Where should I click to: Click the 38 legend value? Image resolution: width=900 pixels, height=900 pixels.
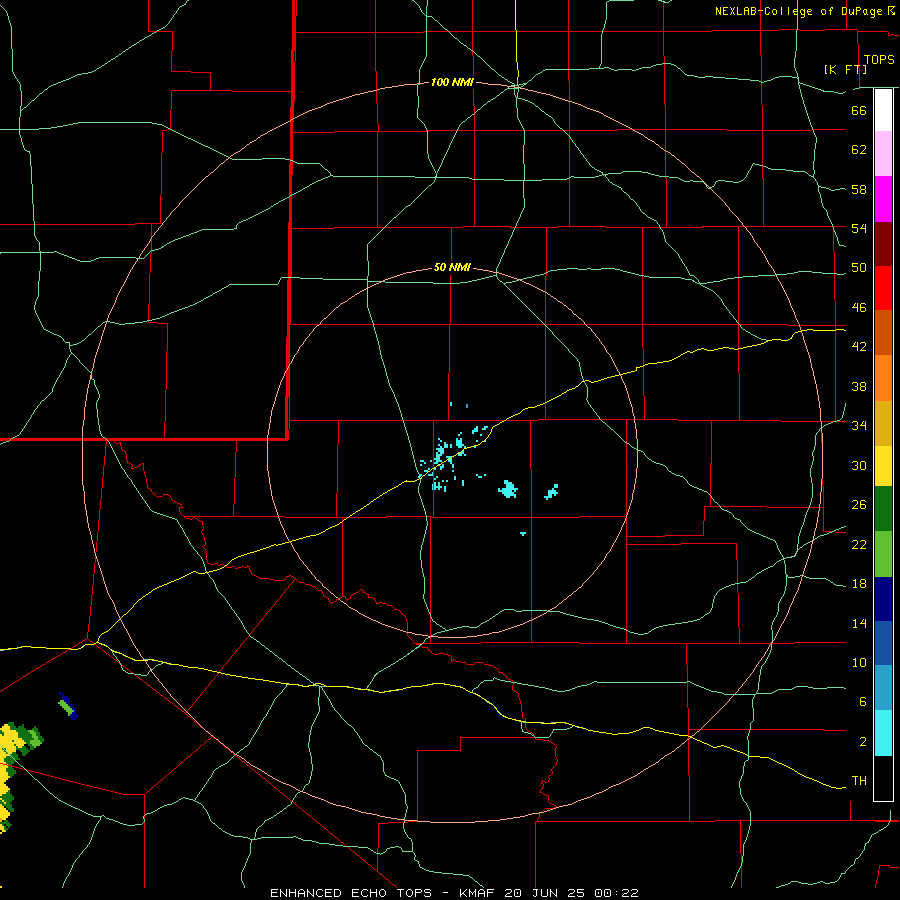pos(859,386)
